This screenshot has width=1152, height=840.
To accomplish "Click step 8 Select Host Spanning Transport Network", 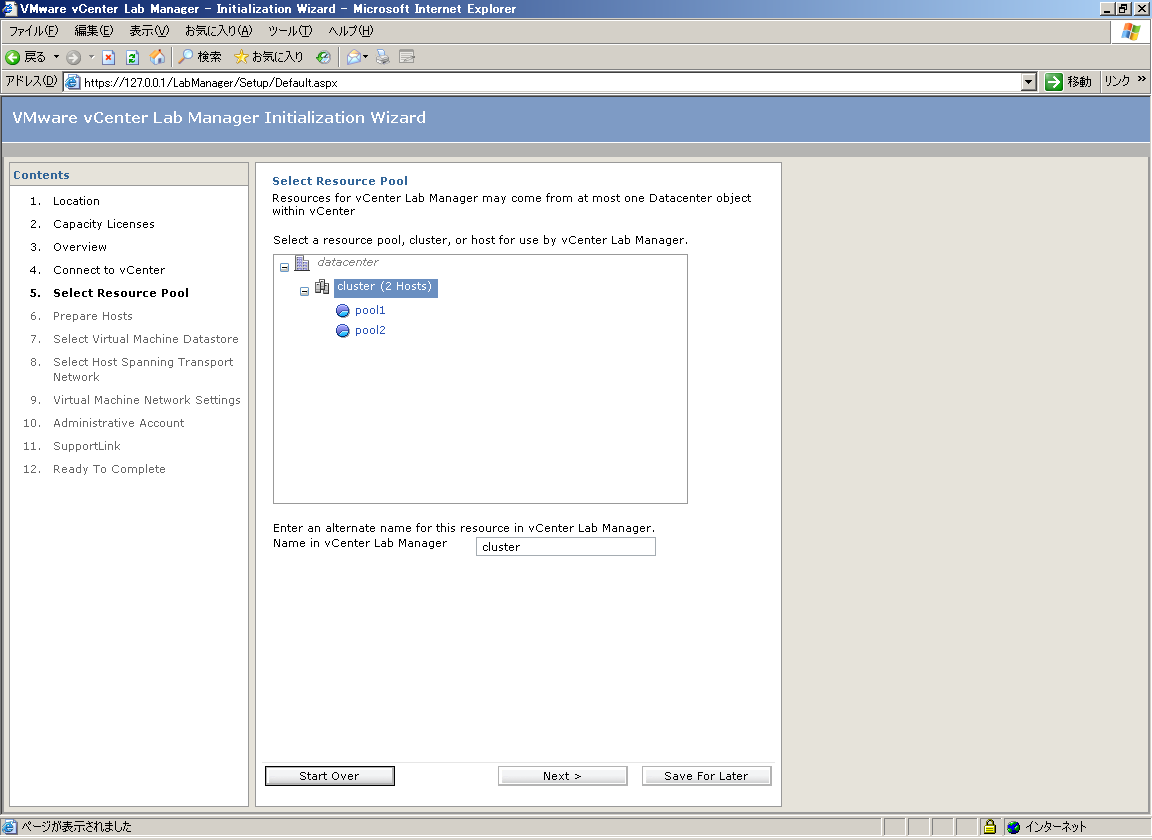I will tap(143, 370).
